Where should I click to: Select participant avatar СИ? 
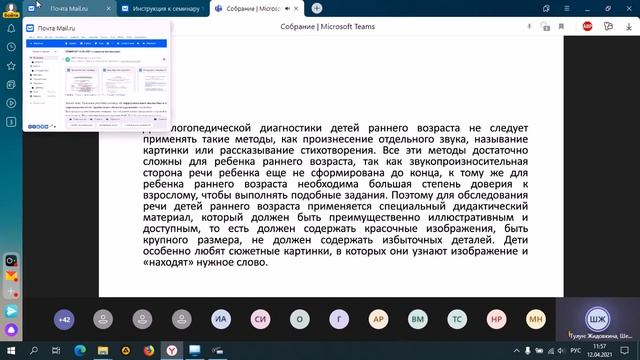pyautogui.click(x=260, y=319)
